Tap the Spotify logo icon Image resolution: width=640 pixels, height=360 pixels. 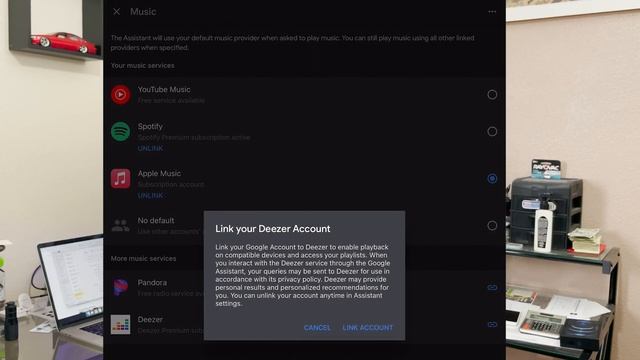pyautogui.click(x=120, y=131)
